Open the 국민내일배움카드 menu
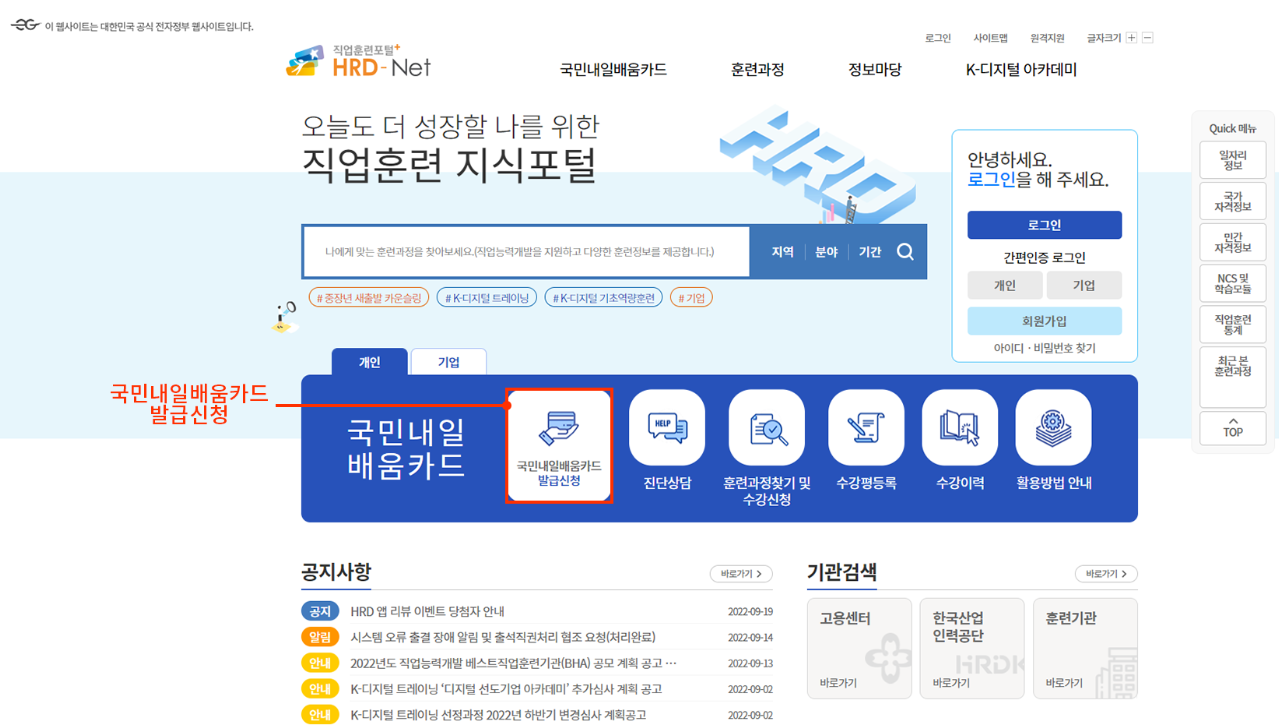 coord(613,70)
